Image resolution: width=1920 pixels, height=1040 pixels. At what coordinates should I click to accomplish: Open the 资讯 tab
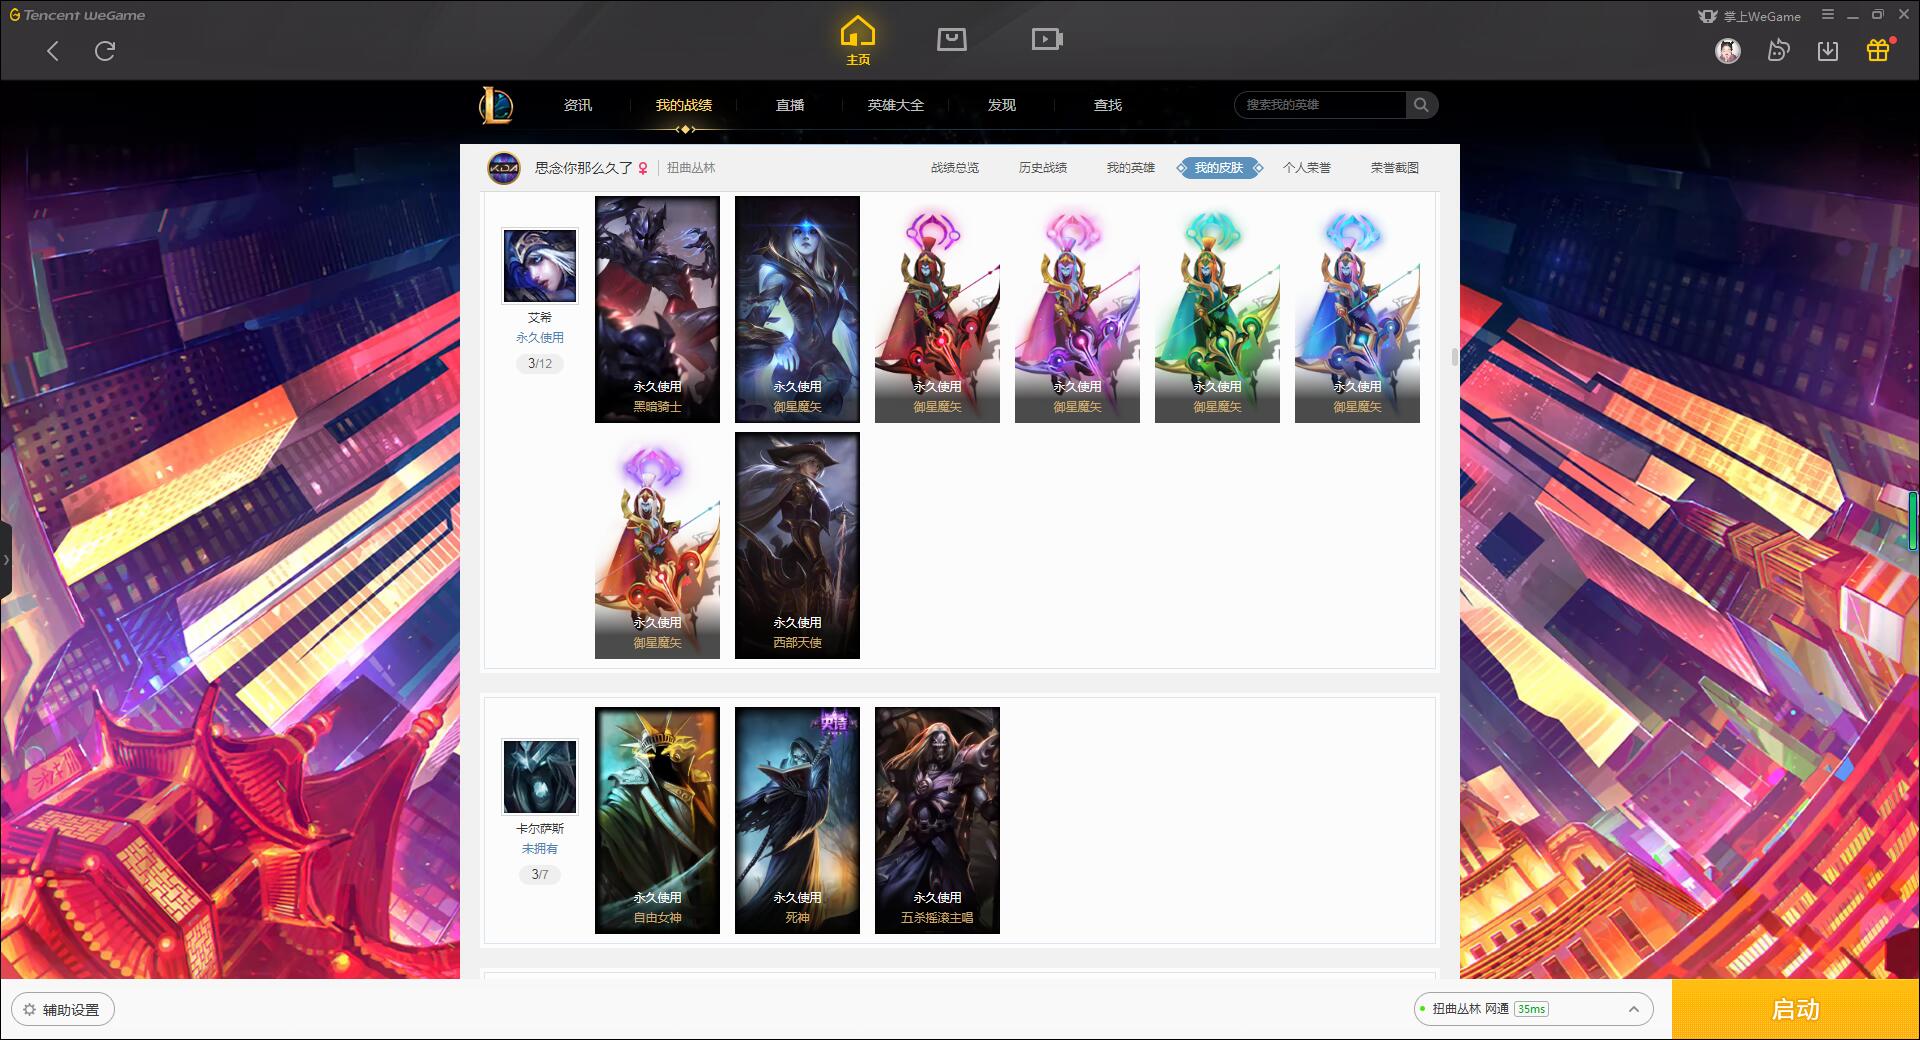(x=577, y=105)
